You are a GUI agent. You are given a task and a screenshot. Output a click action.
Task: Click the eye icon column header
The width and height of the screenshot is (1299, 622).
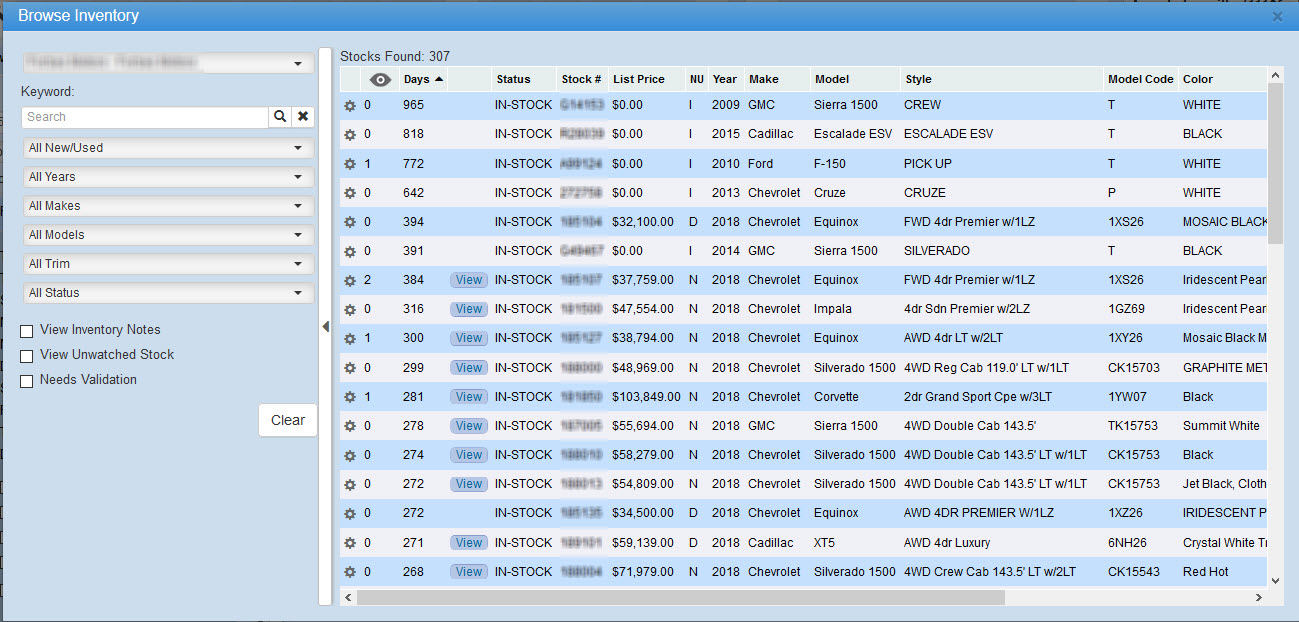pyautogui.click(x=380, y=79)
